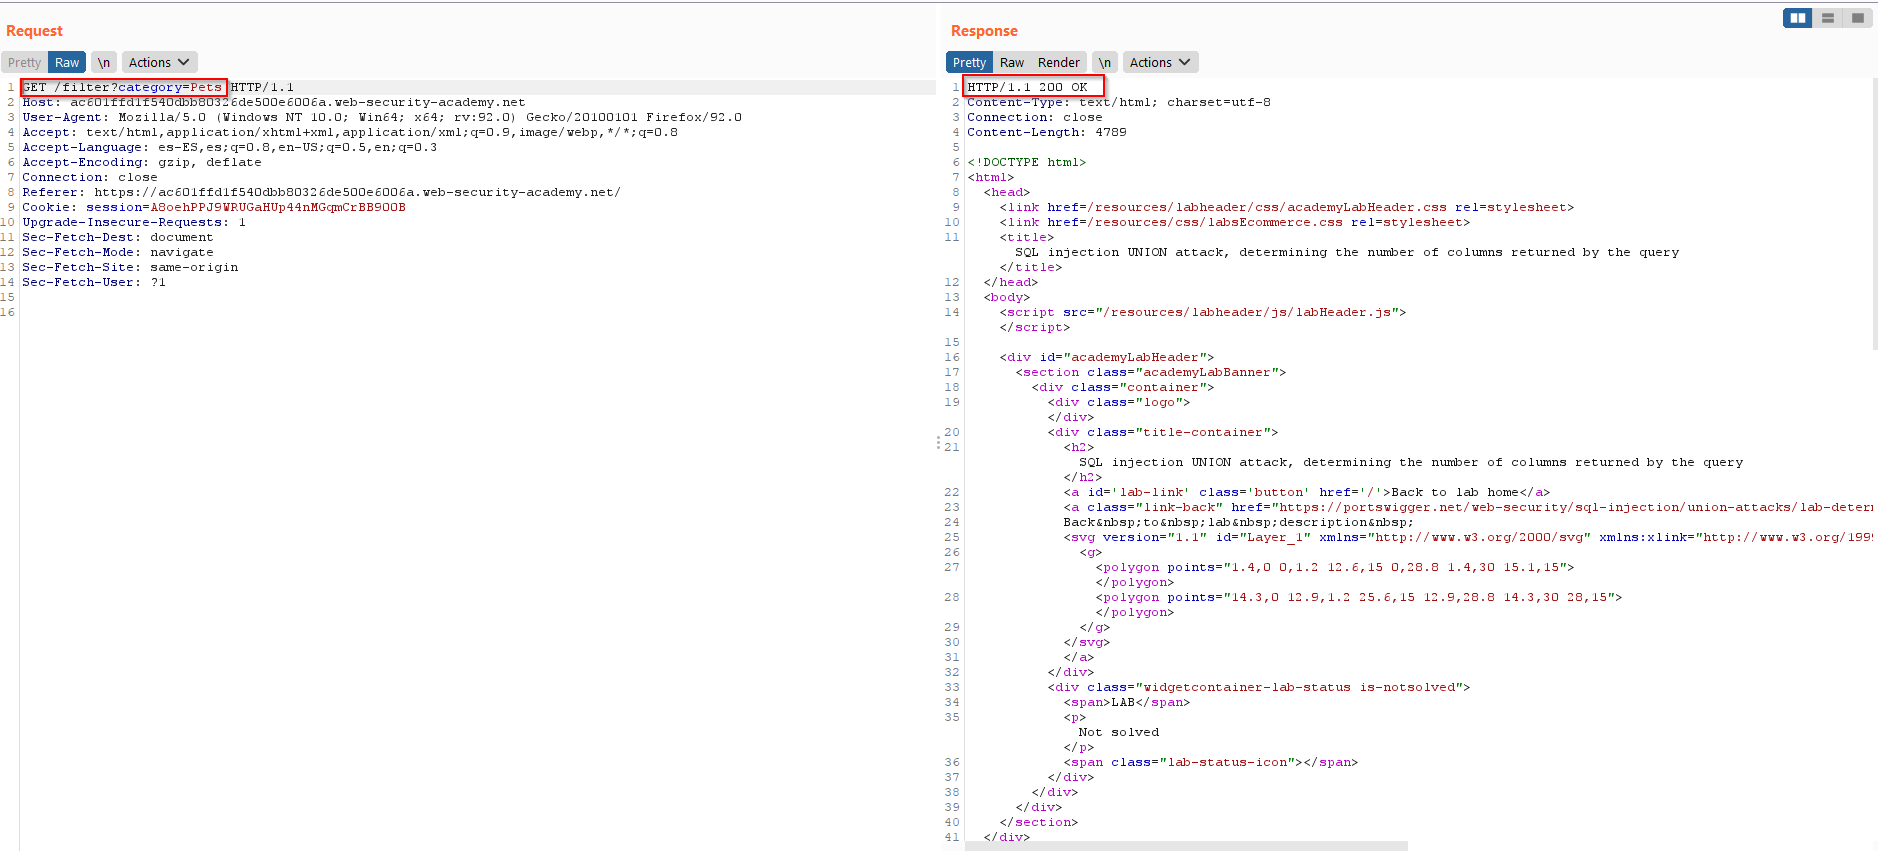Click 'Content-Type: text/html; charset=utf-8' line

click(x=1119, y=102)
